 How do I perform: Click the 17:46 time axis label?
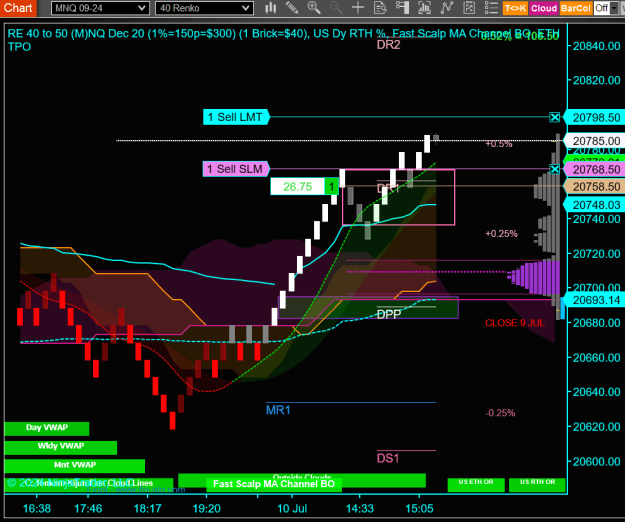click(88, 509)
